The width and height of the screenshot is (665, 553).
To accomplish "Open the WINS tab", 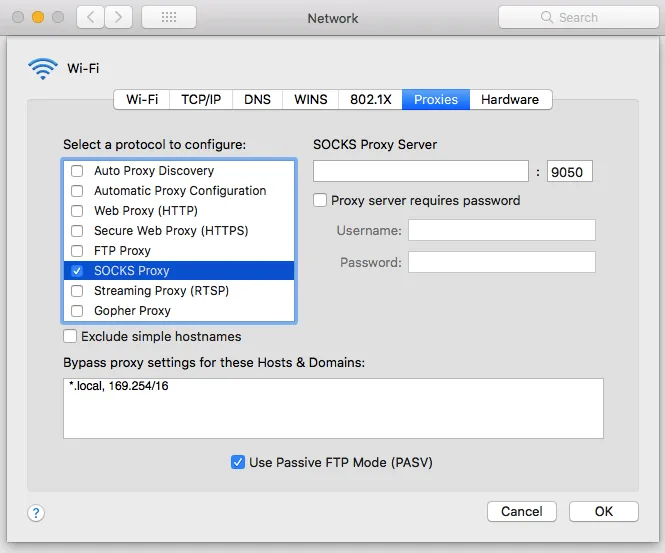I will pyautogui.click(x=310, y=100).
